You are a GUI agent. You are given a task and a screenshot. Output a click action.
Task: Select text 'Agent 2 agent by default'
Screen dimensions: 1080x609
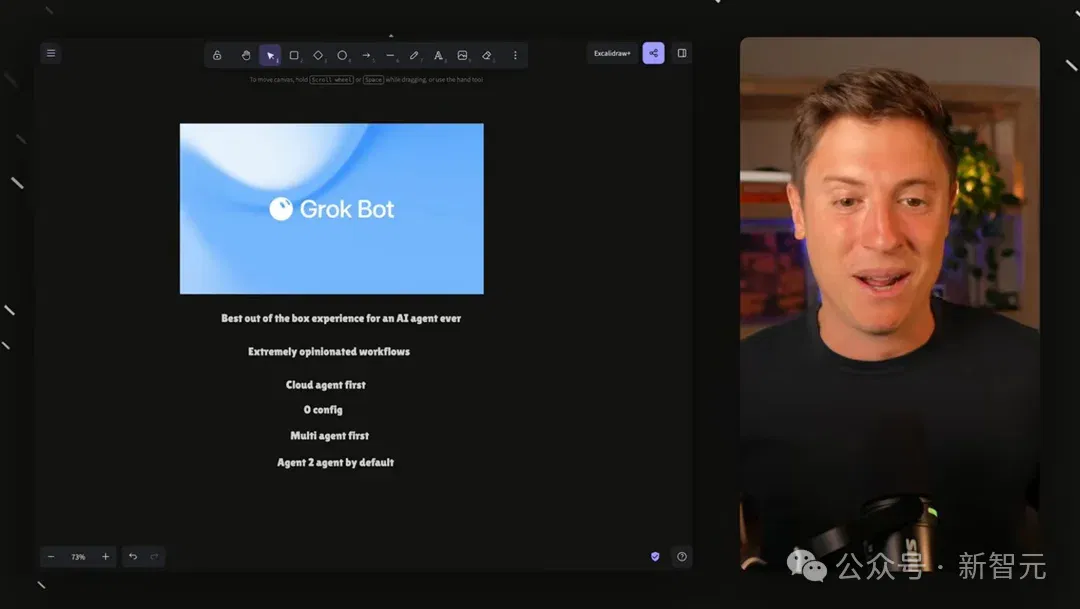(x=335, y=462)
